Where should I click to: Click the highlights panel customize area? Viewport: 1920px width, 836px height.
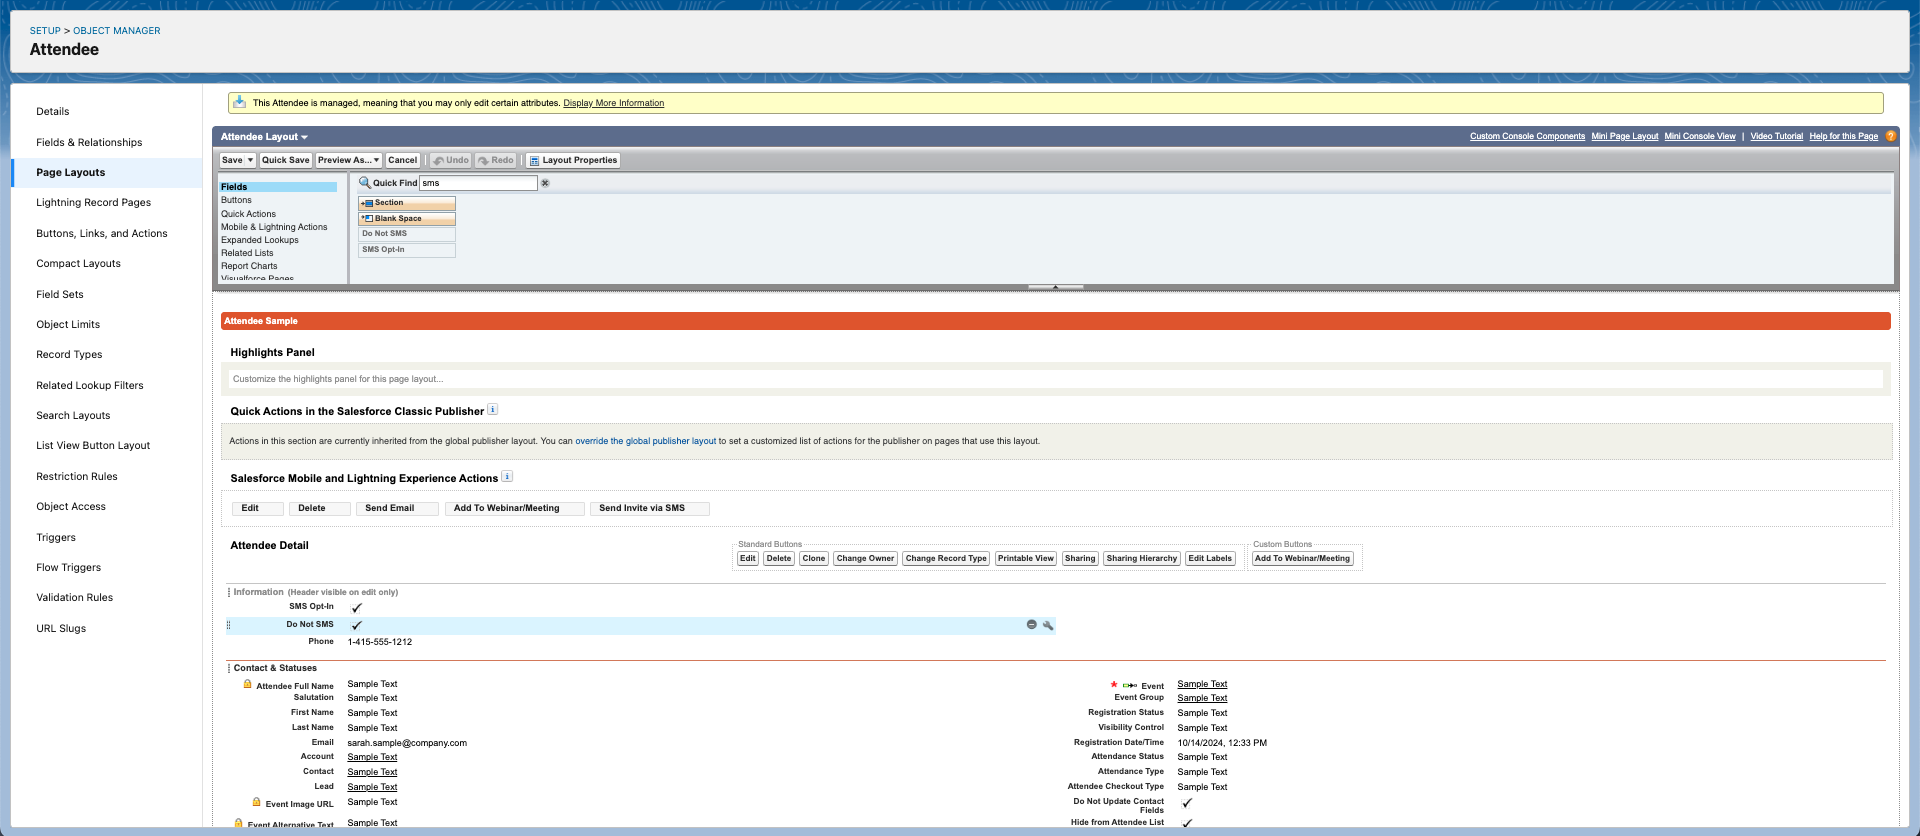[1055, 379]
